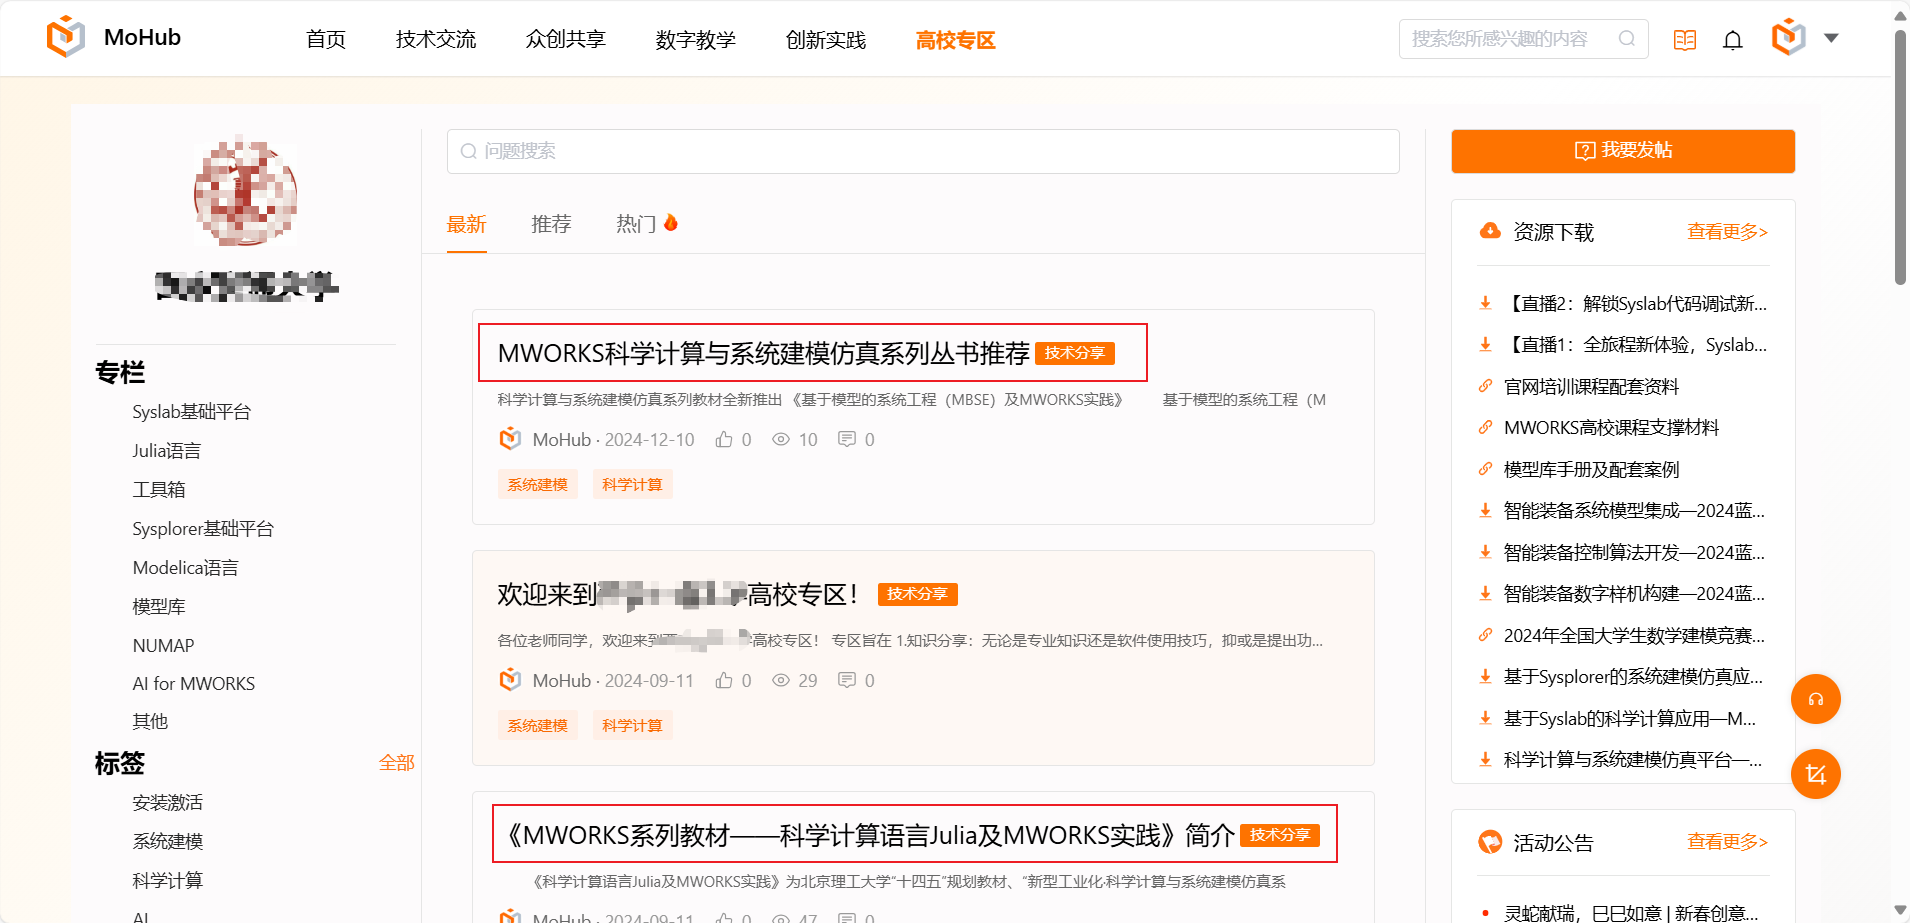Image resolution: width=1910 pixels, height=923 pixels.
Task: Select 其他 column
Action: [x=150, y=722]
